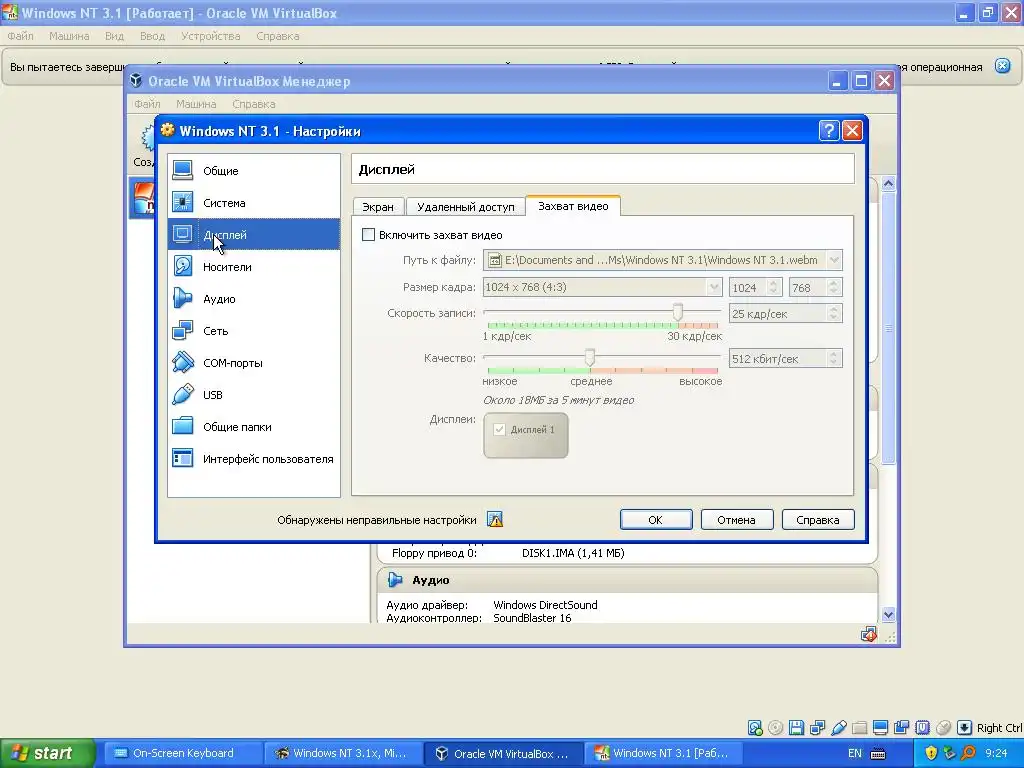Switch to the Удаленный доступ tab

pyautogui.click(x=466, y=206)
